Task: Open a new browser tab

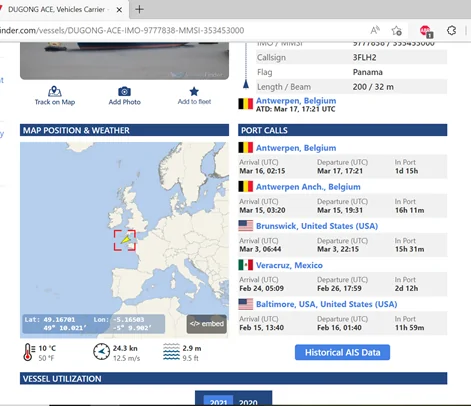Action: pyautogui.click(x=139, y=9)
